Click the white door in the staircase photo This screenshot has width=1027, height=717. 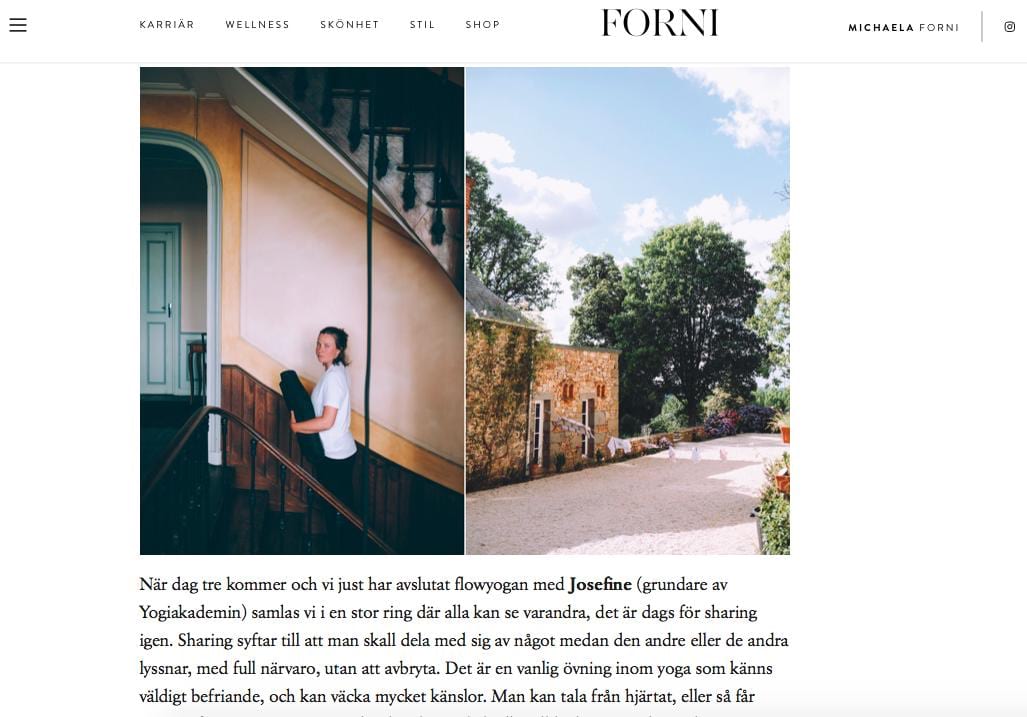point(160,308)
